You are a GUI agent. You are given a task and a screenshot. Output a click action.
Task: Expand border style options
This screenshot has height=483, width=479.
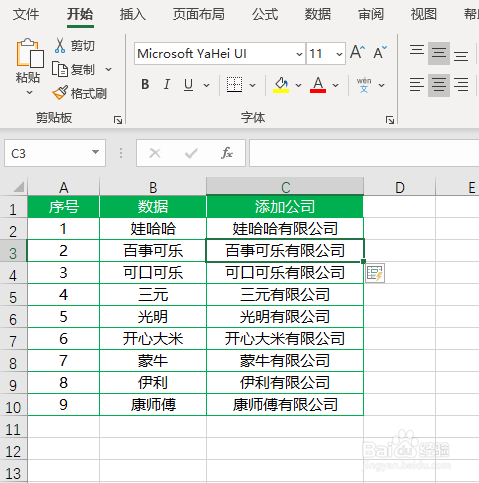pyautogui.click(x=253, y=85)
